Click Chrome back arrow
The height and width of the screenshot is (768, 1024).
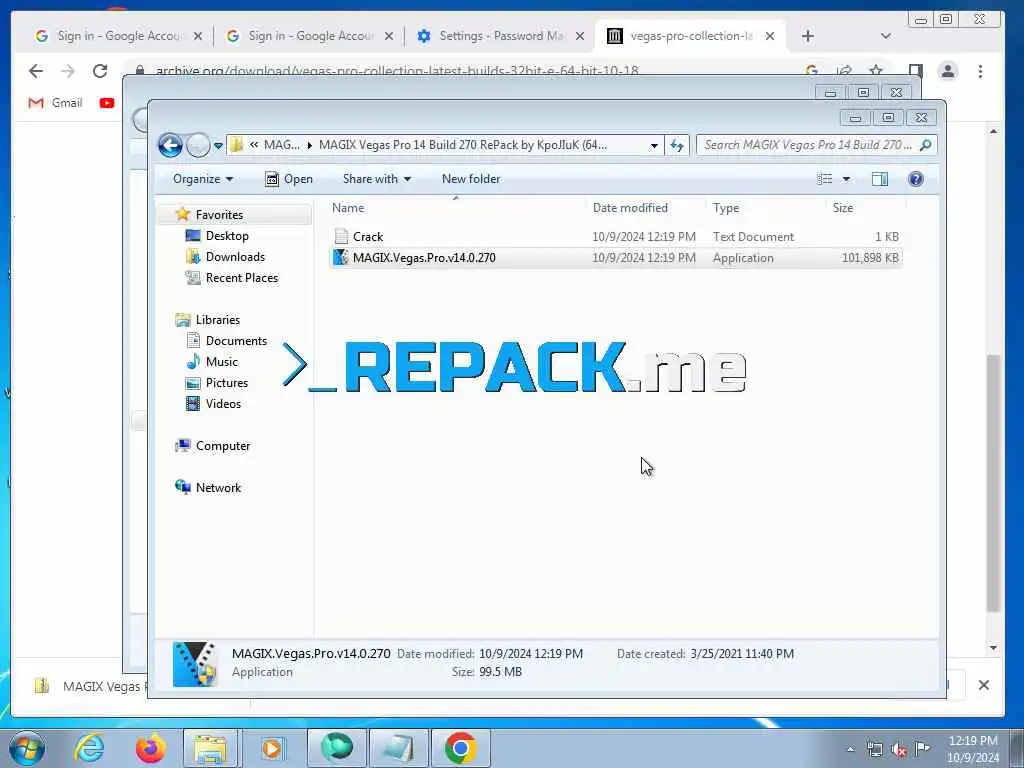[36, 71]
